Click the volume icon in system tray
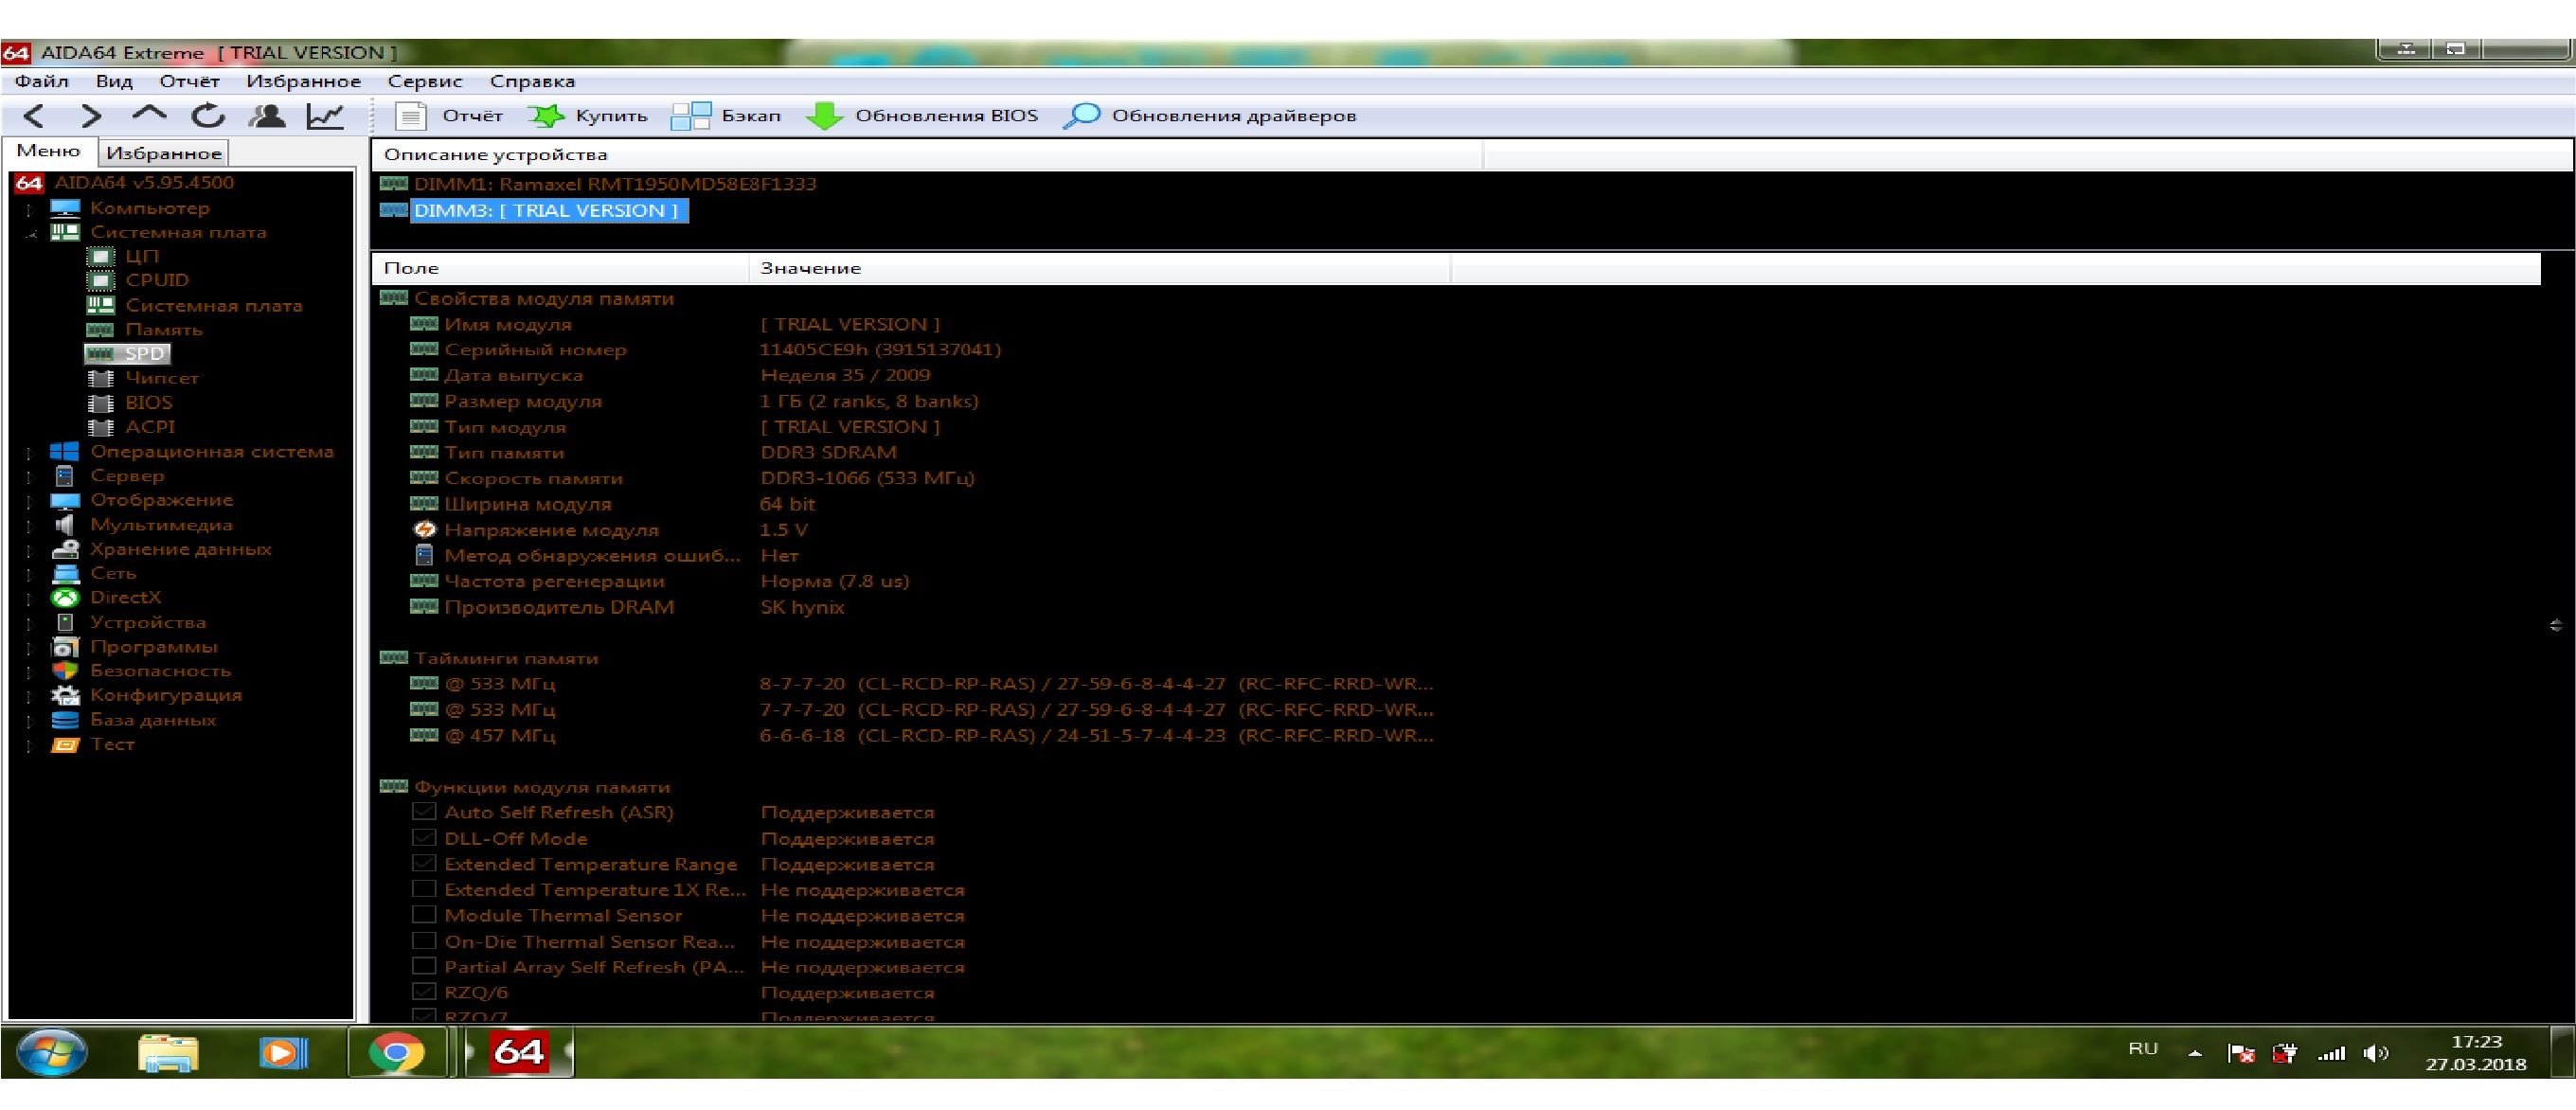This screenshot has width=2576, height=1110. click(x=2376, y=1053)
